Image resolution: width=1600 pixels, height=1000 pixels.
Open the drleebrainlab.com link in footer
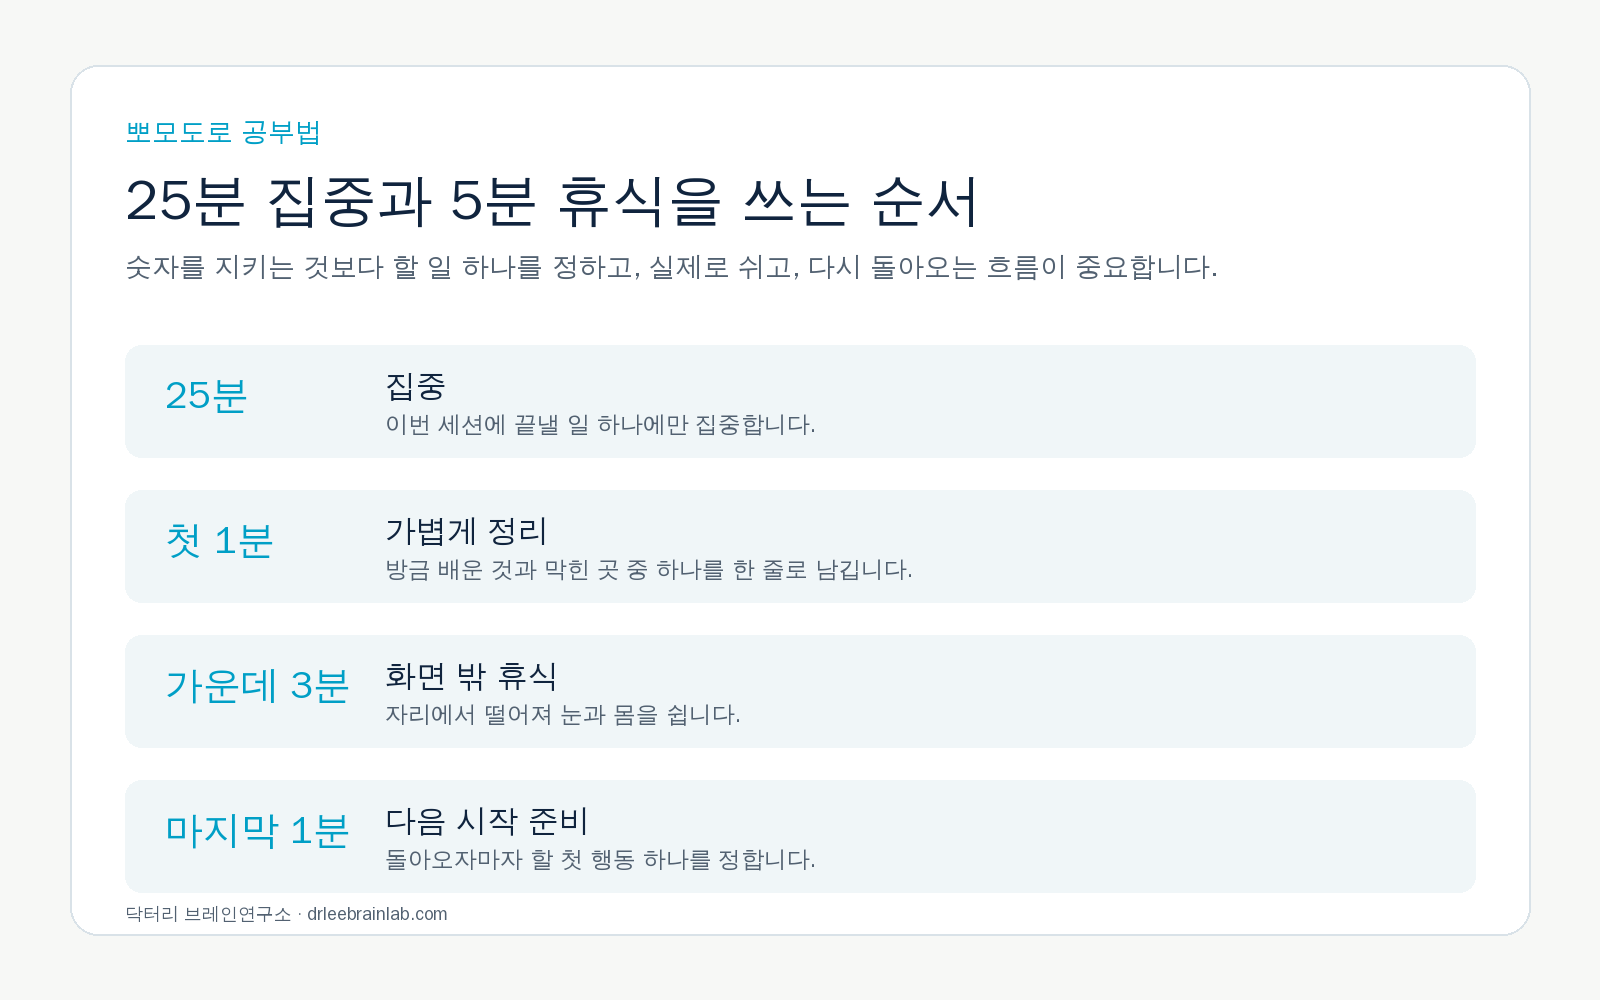pyautogui.click(x=377, y=914)
